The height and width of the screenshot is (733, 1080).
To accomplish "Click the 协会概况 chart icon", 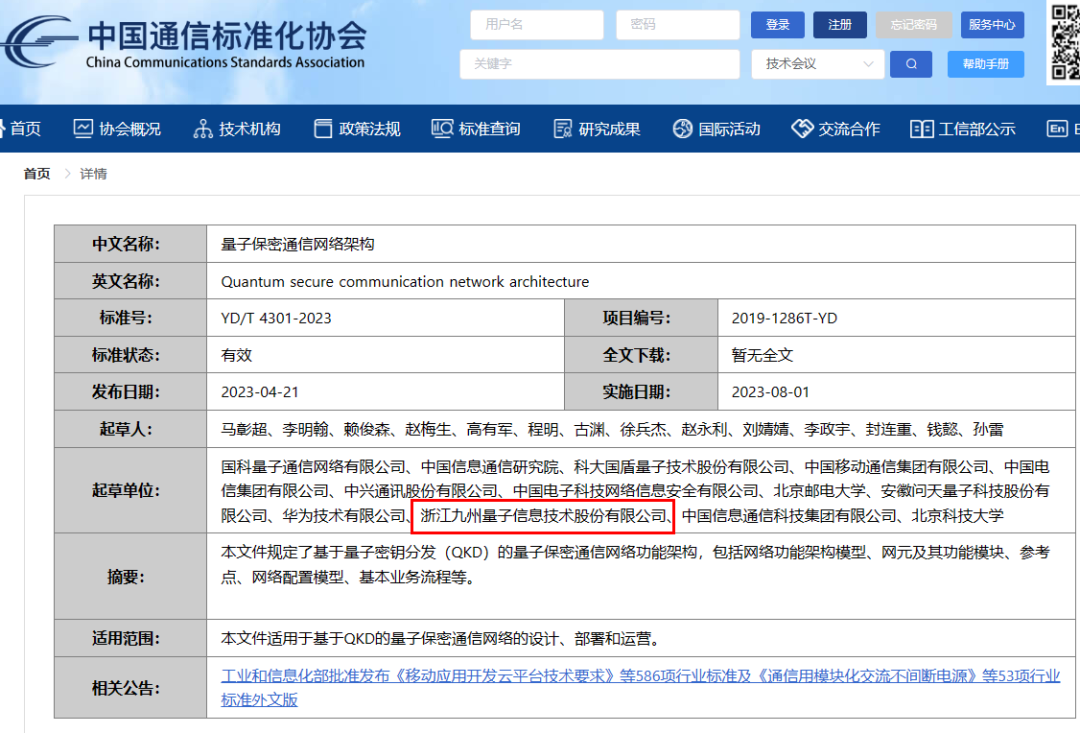I will point(83,129).
